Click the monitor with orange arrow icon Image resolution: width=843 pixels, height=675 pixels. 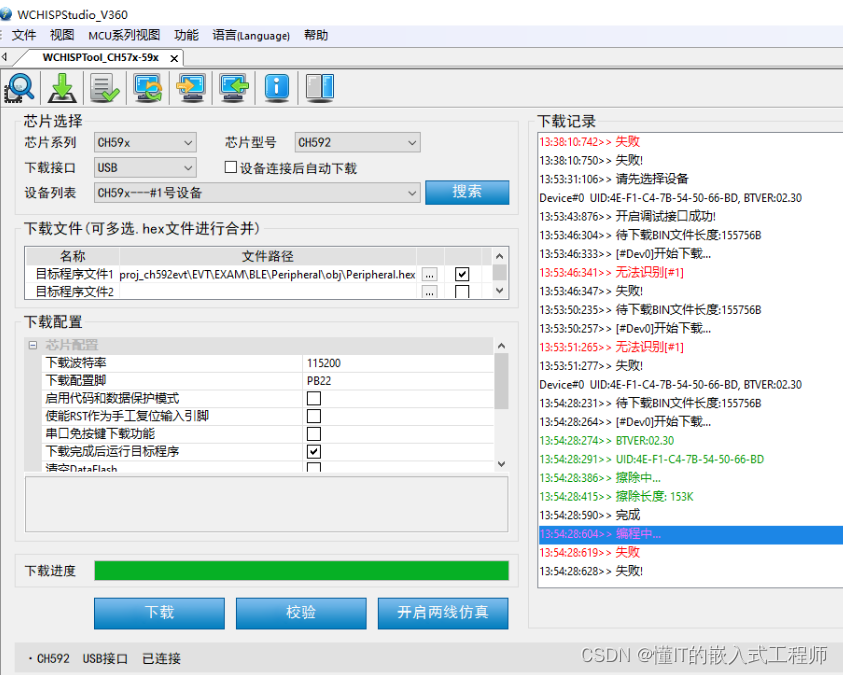191,88
